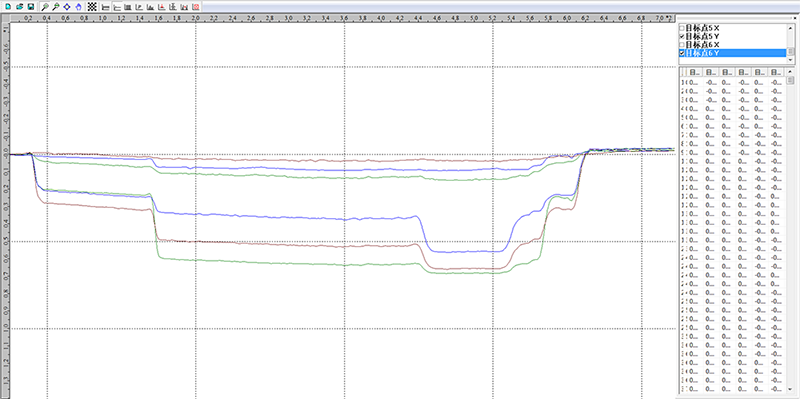Click the red bullseye target toolbar icon

195,7
